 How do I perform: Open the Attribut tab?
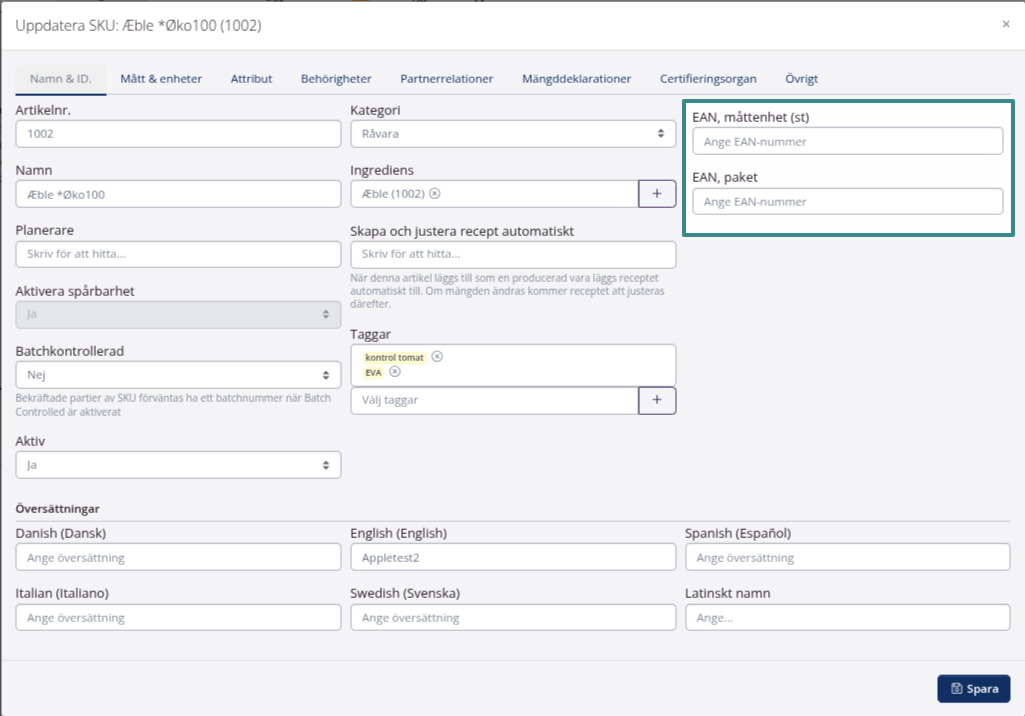[251, 79]
